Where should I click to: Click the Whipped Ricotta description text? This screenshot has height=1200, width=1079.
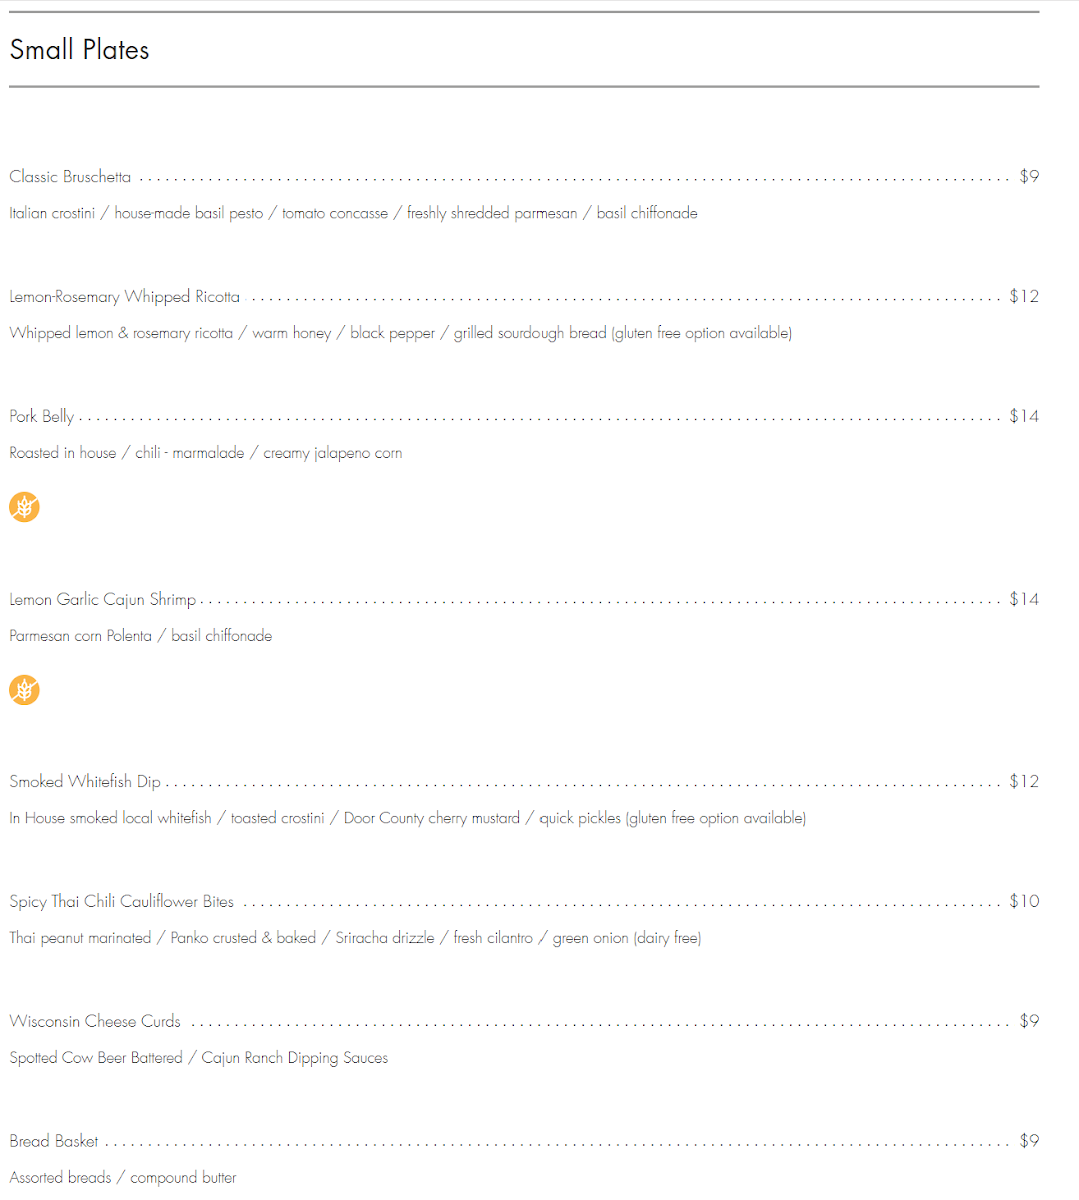401,333
